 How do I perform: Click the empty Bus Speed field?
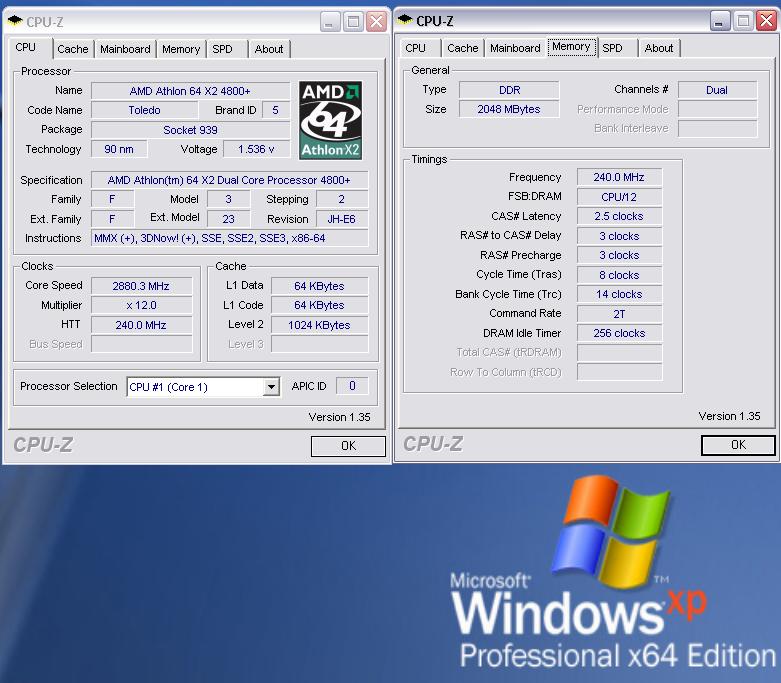click(141, 344)
